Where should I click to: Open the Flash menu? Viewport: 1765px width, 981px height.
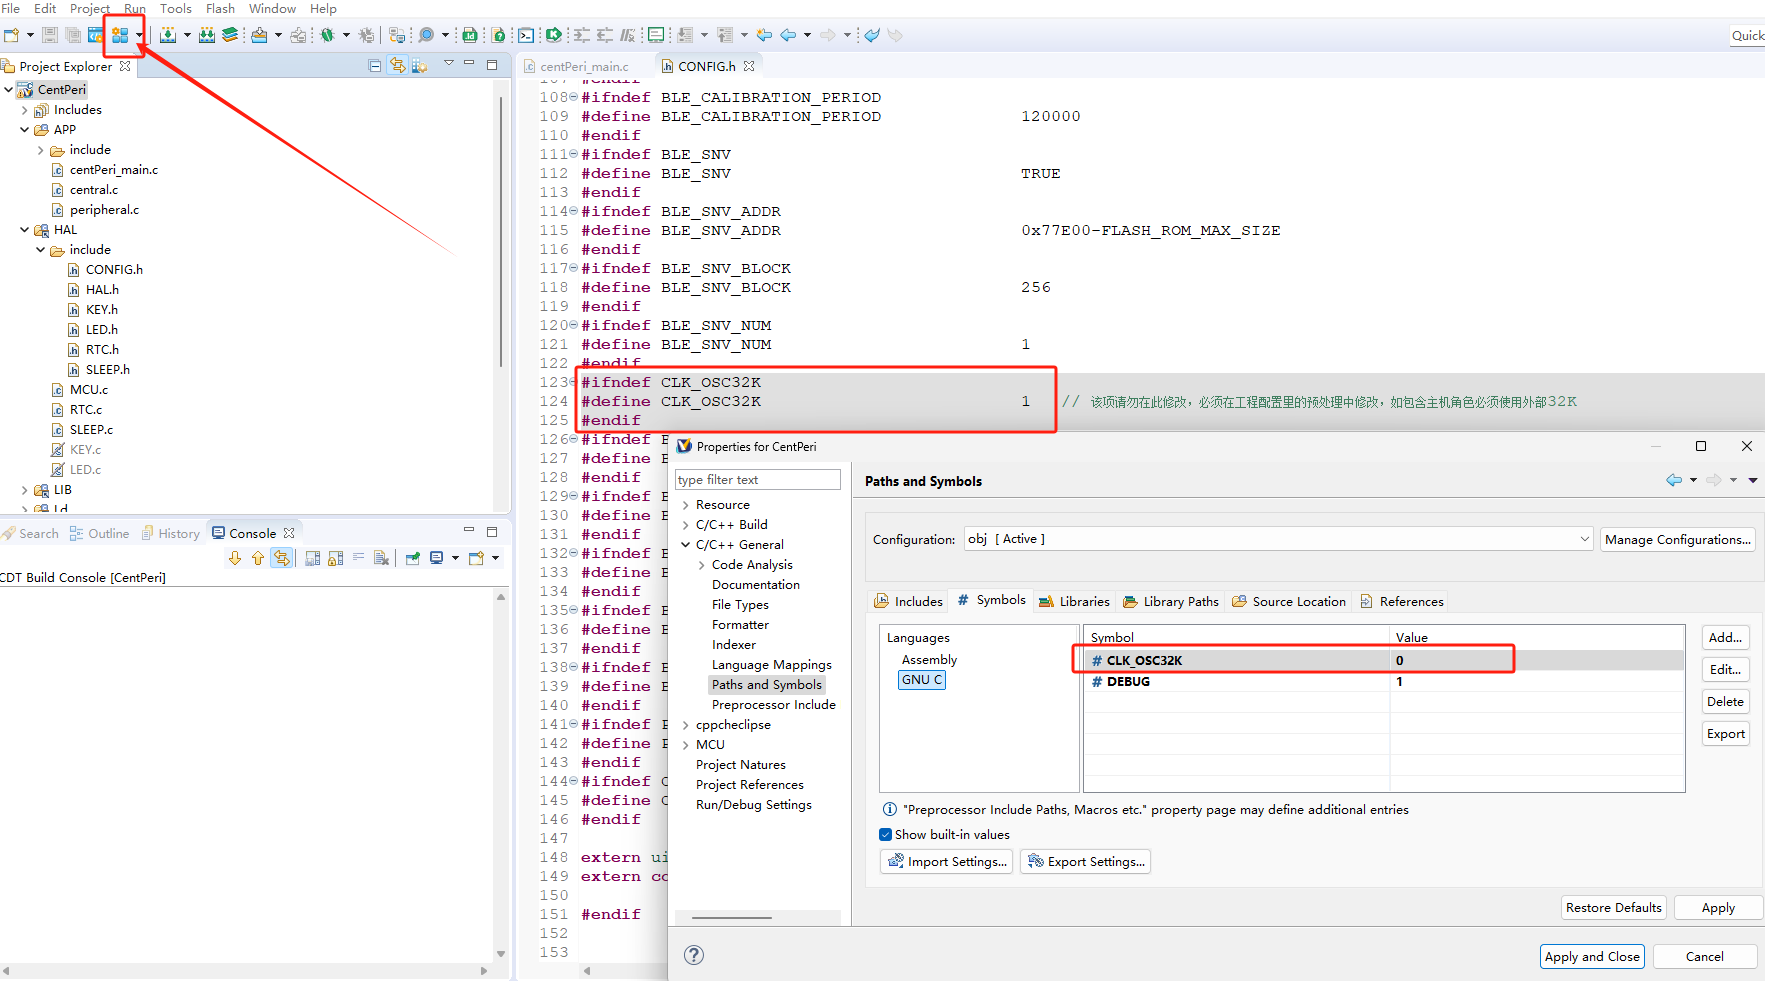tap(220, 8)
